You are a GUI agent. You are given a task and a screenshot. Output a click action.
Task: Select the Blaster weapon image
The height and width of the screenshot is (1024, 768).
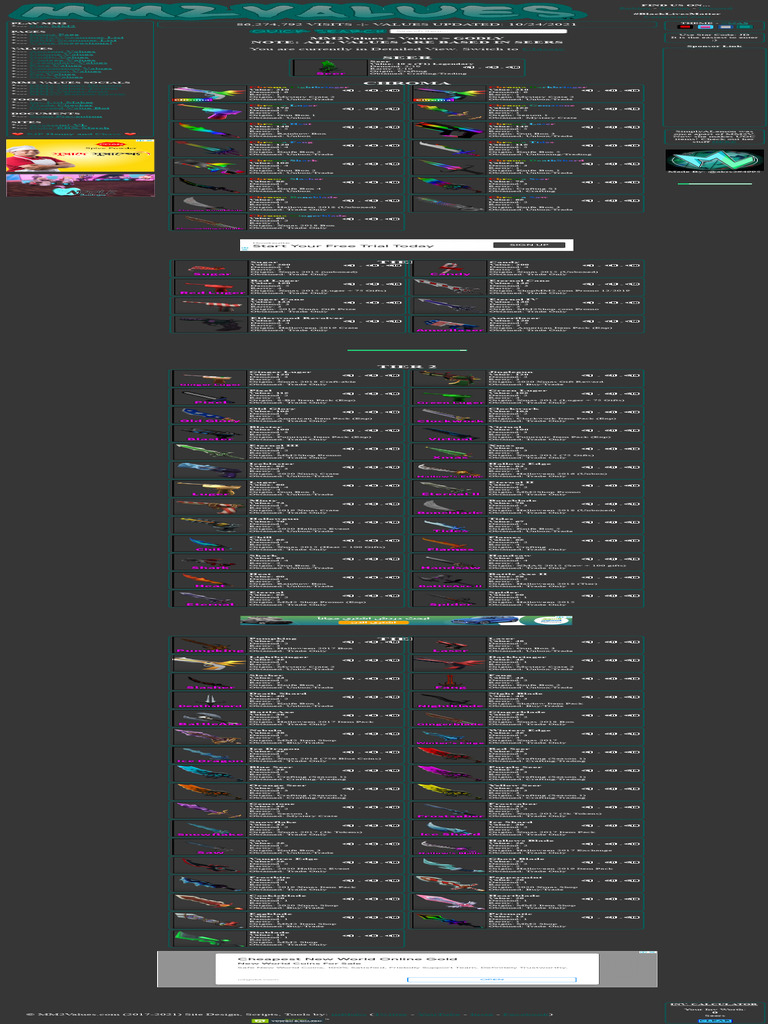click(x=210, y=434)
